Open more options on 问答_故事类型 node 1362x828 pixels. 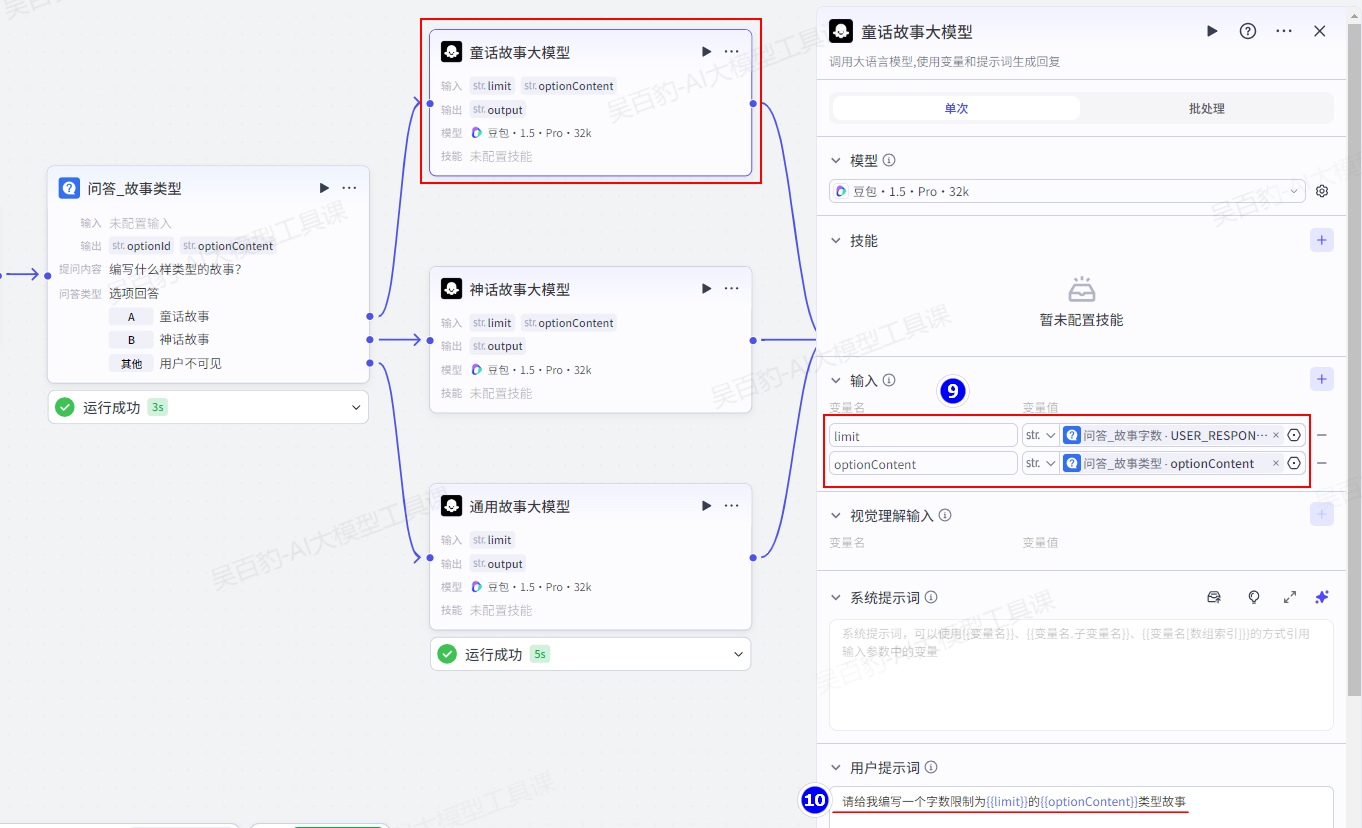[349, 188]
